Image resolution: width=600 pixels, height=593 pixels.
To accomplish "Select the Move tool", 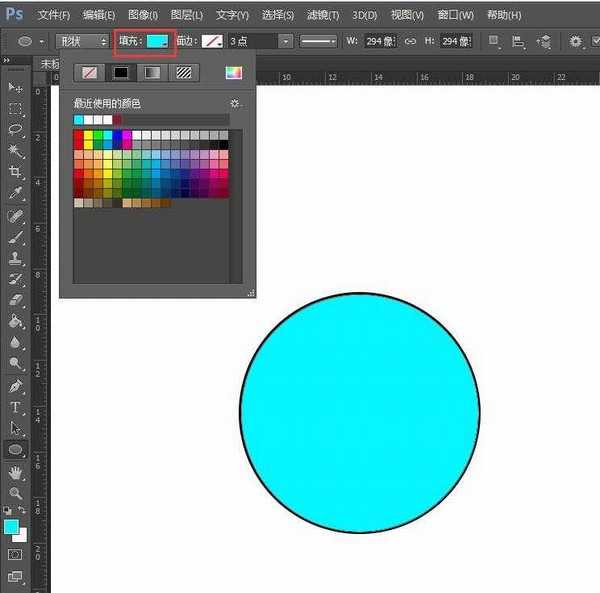I will pos(16,88).
